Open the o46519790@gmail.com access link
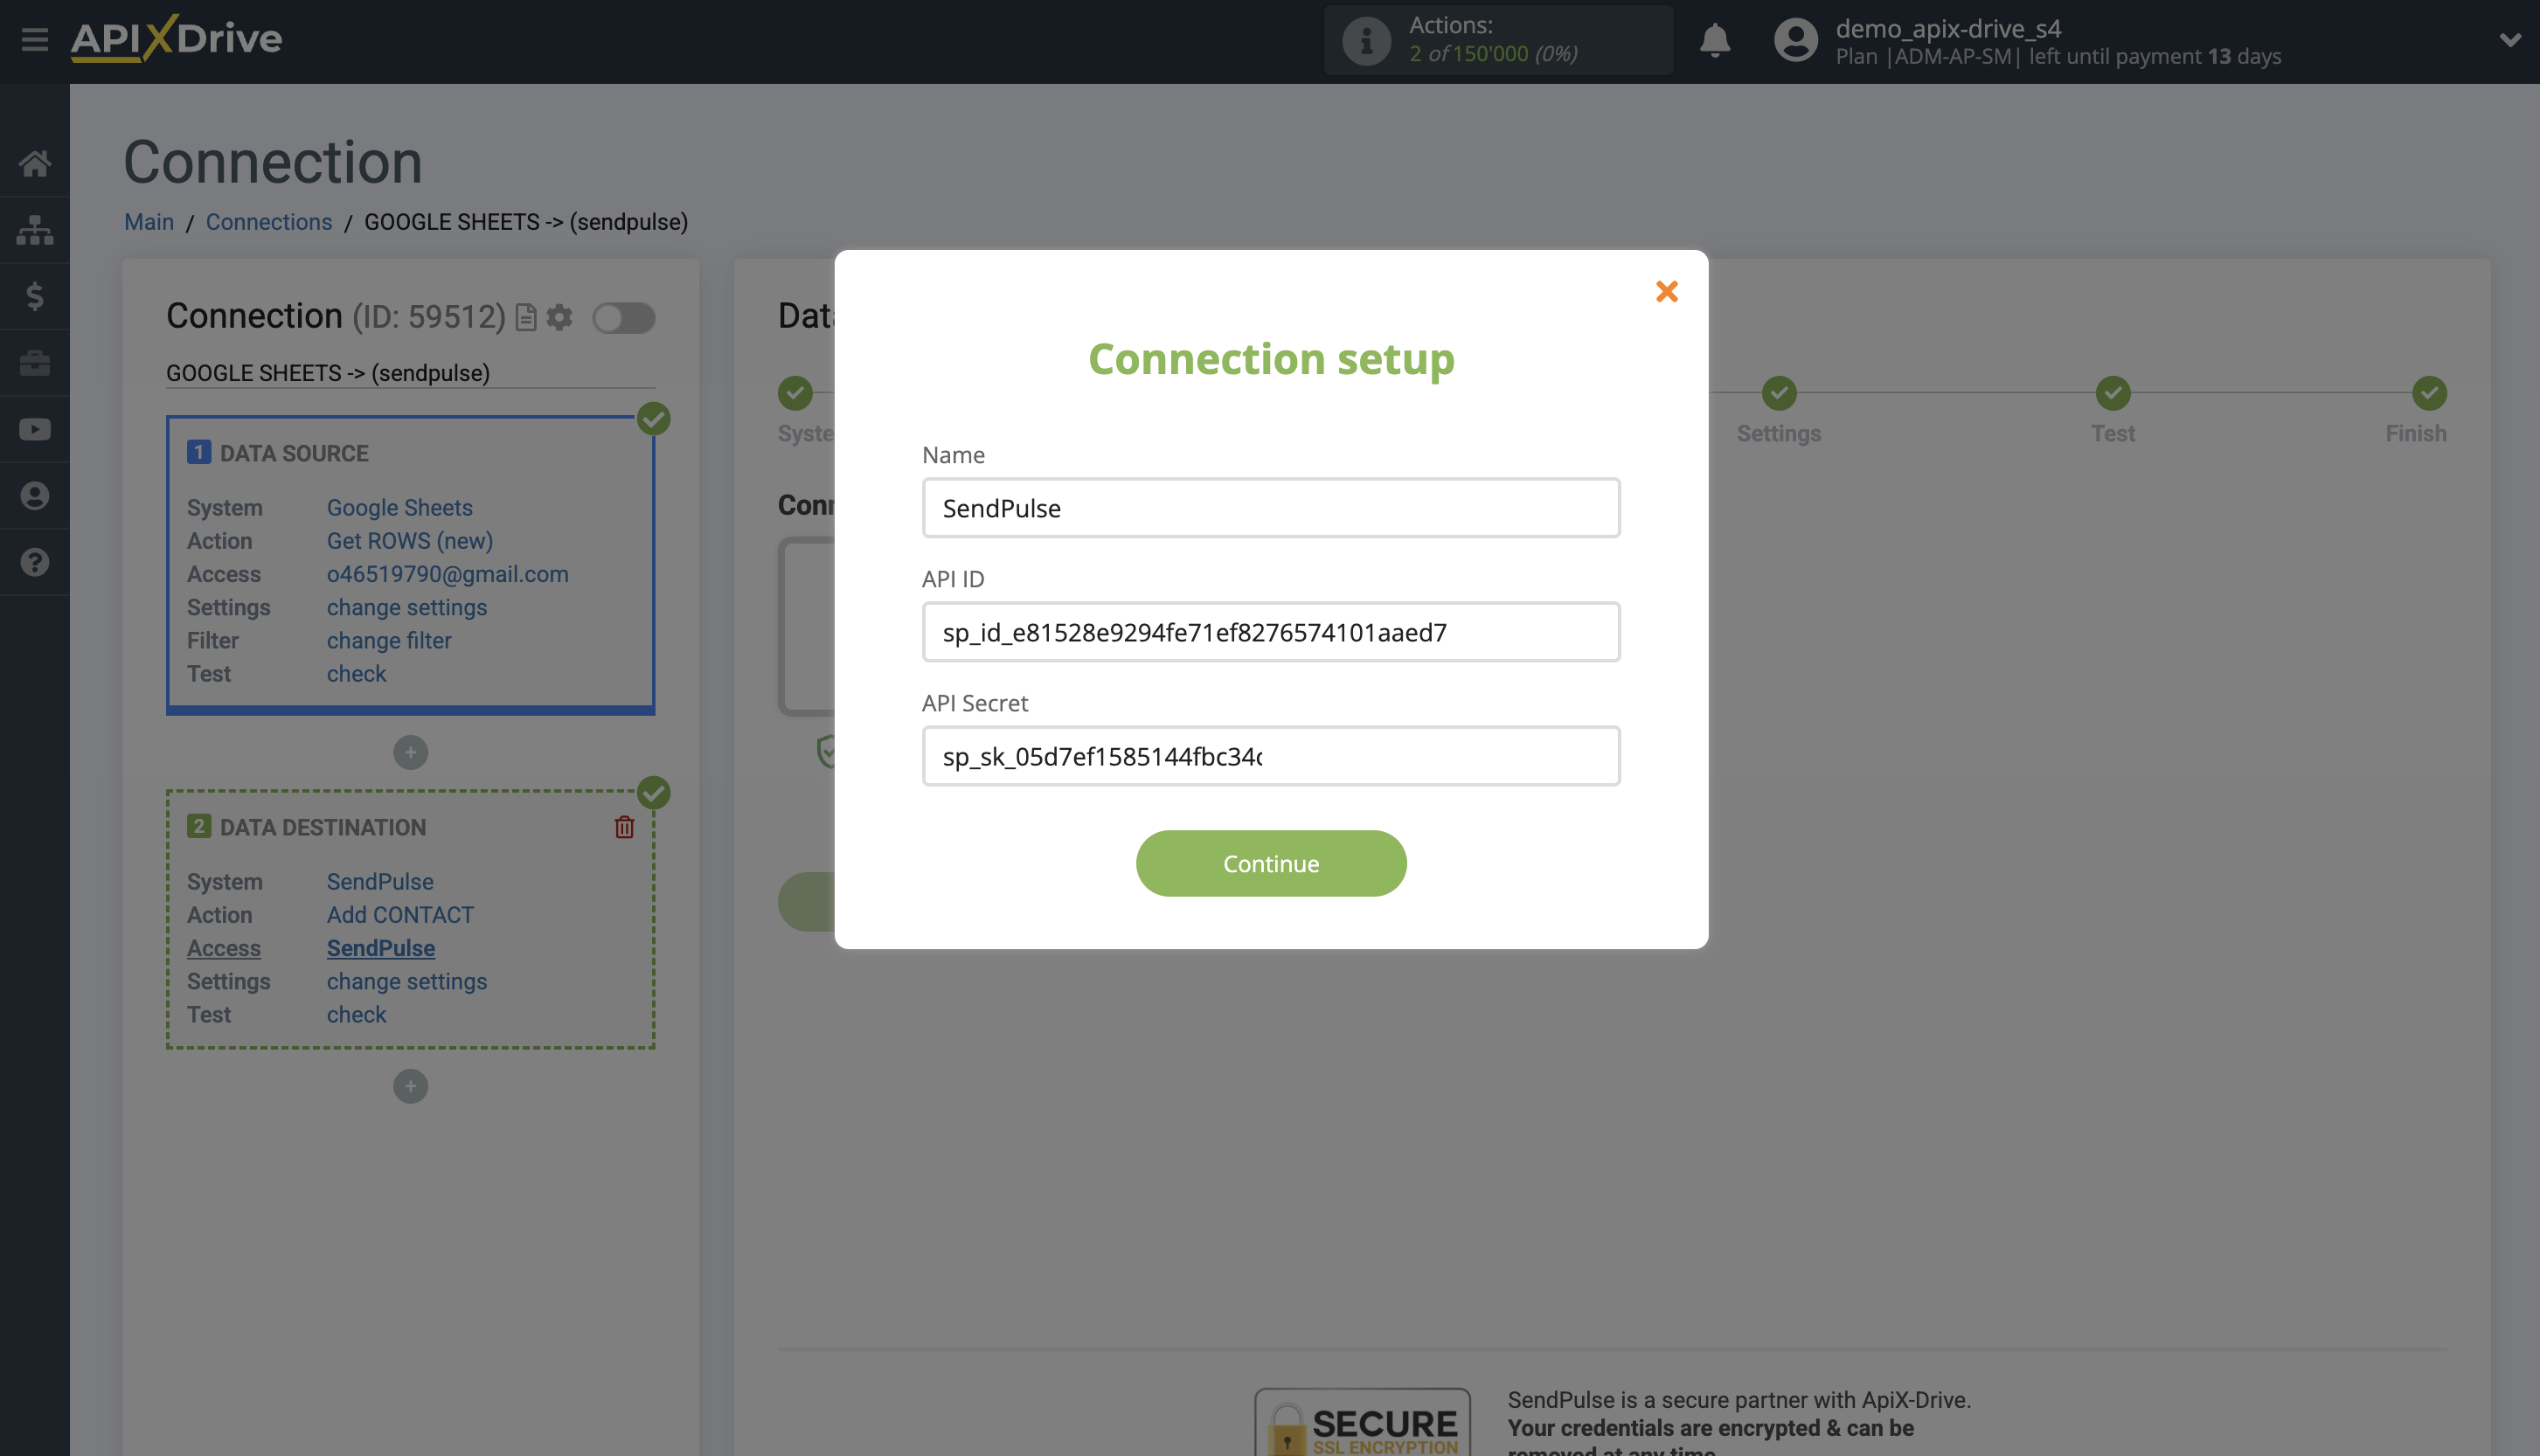Image resolution: width=2540 pixels, height=1456 pixels. click(x=448, y=574)
